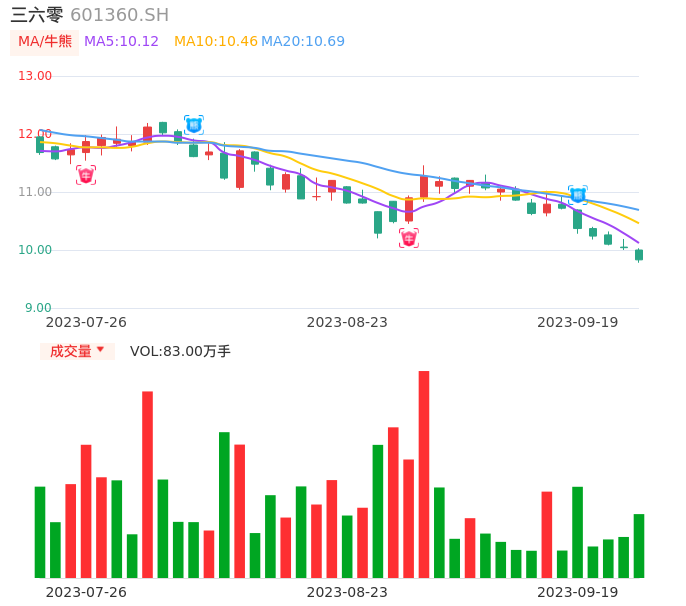This screenshot has height=606, width=686.
Task: Click the VOL:83.00万手 volume readout
Action: [x=180, y=351]
